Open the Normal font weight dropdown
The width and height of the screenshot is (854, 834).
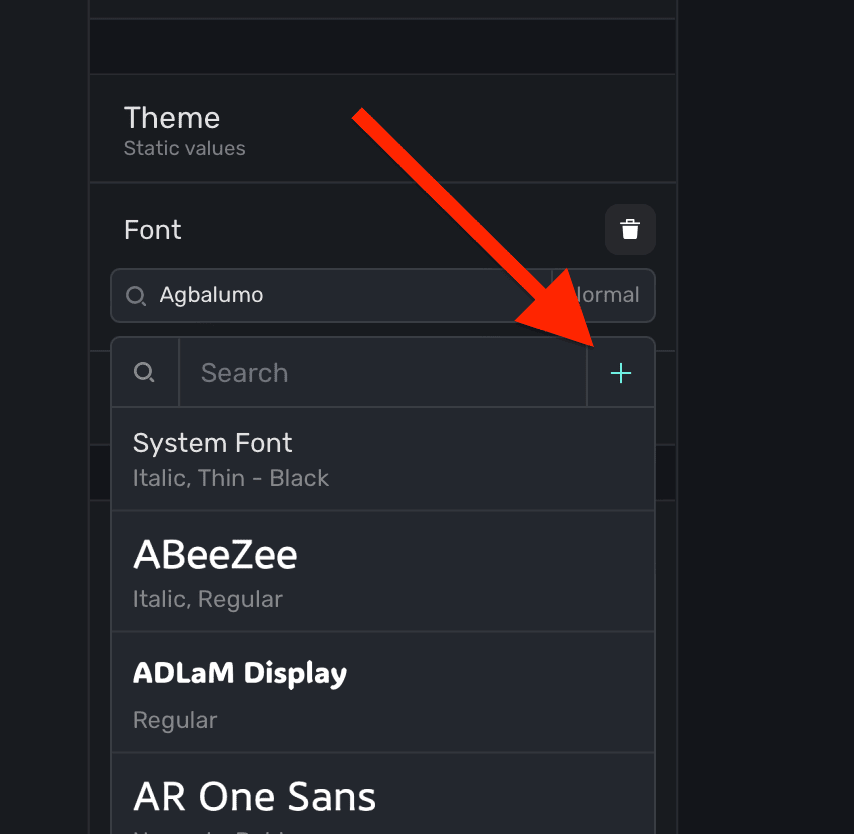click(606, 296)
